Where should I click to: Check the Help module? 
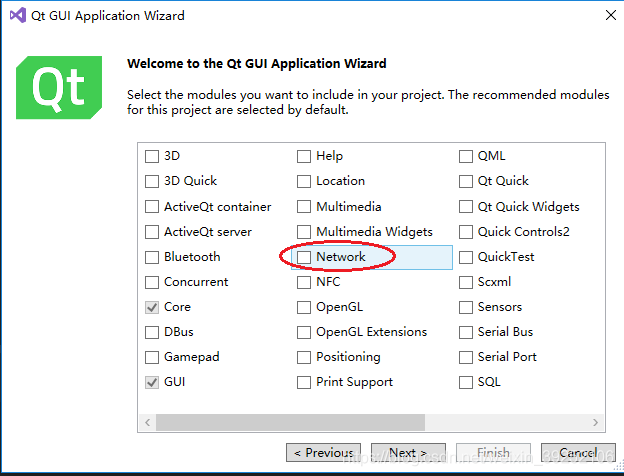[x=304, y=156]
